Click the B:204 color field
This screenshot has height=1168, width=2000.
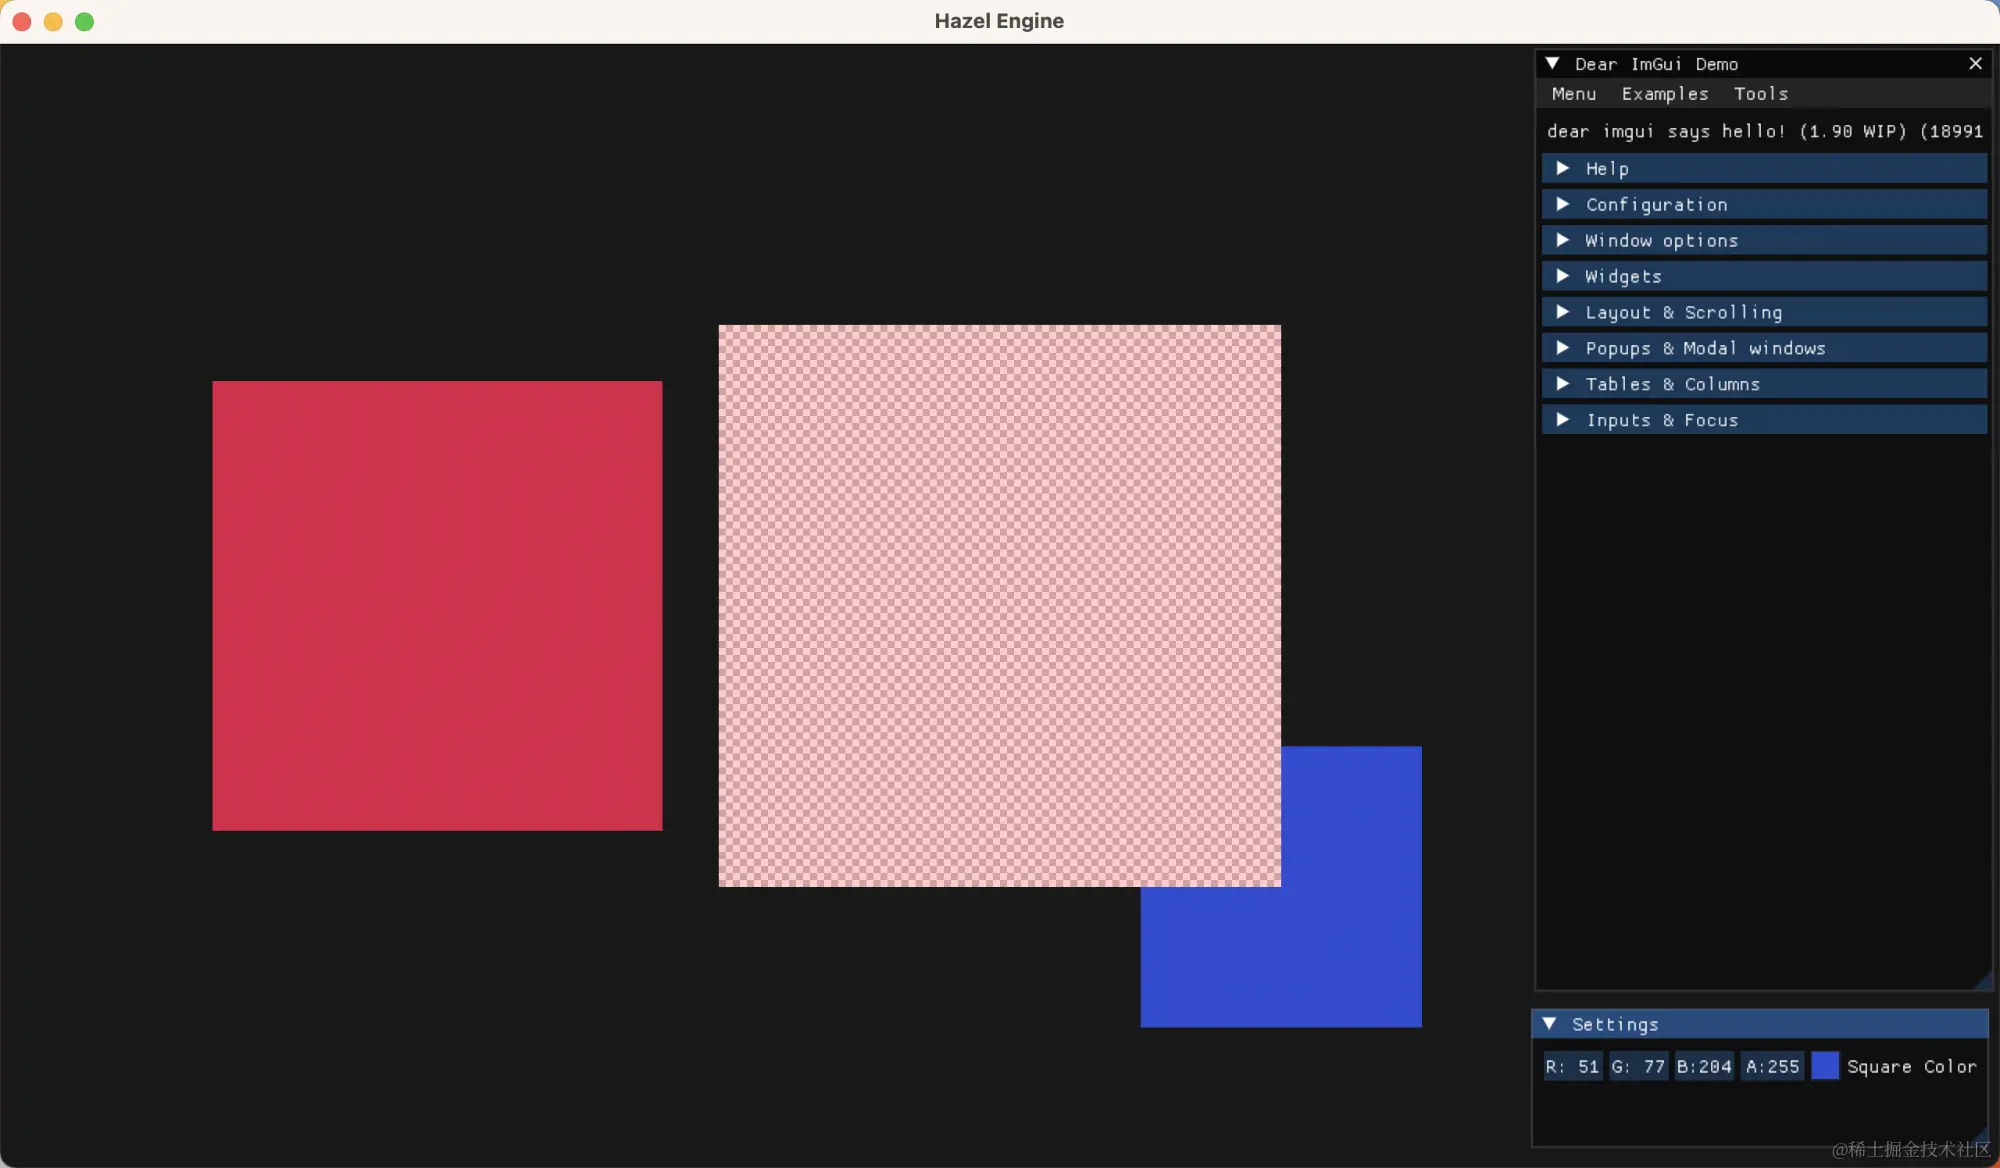coord(1704,1066)
